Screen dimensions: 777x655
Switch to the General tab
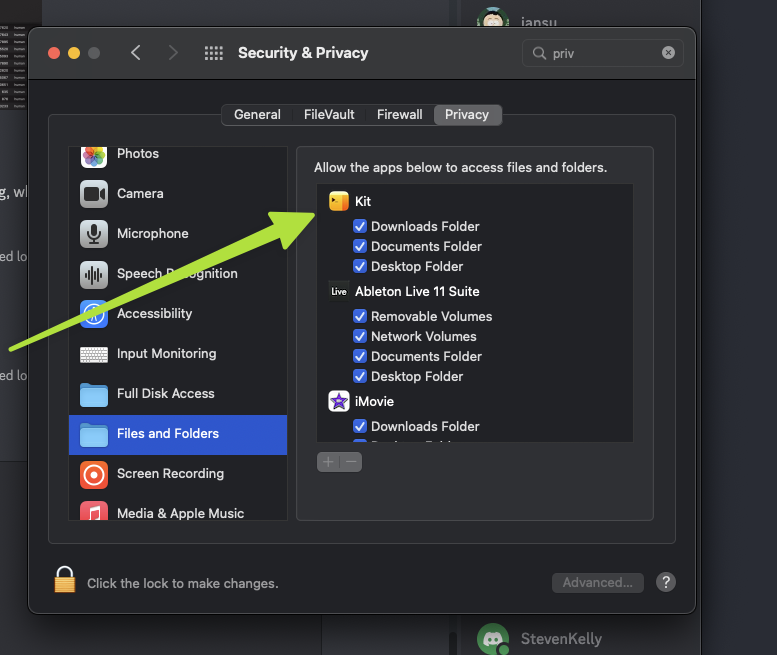(x=257, y=114)
